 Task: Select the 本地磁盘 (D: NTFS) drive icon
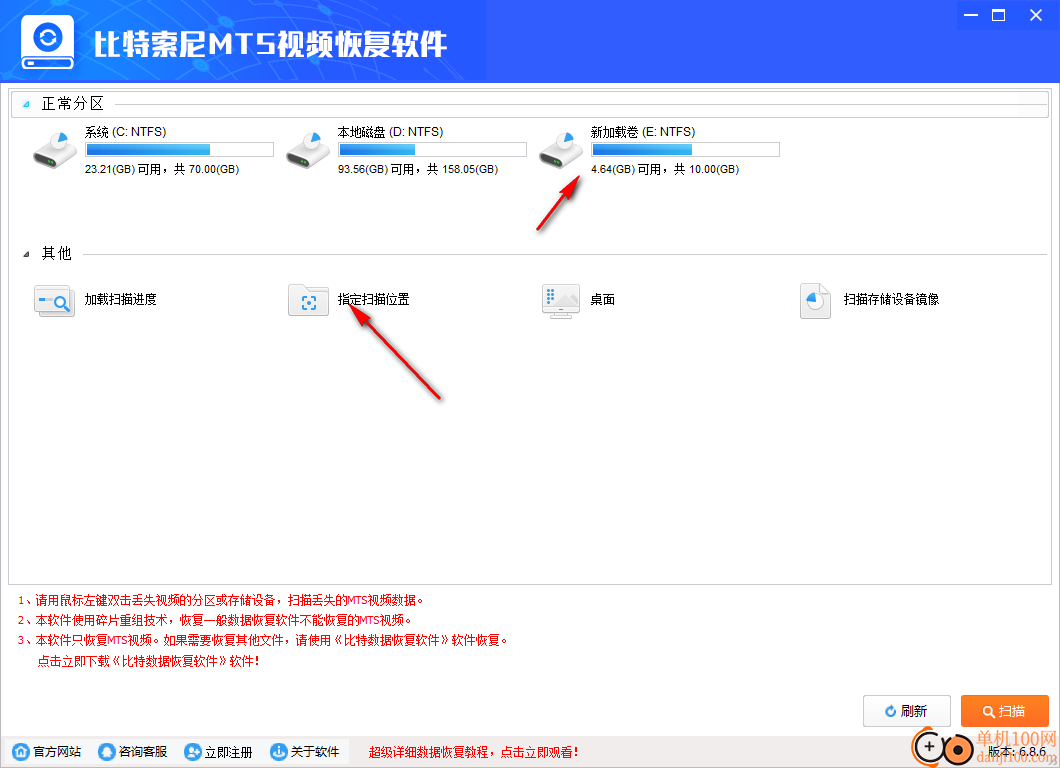pos(308,150)
